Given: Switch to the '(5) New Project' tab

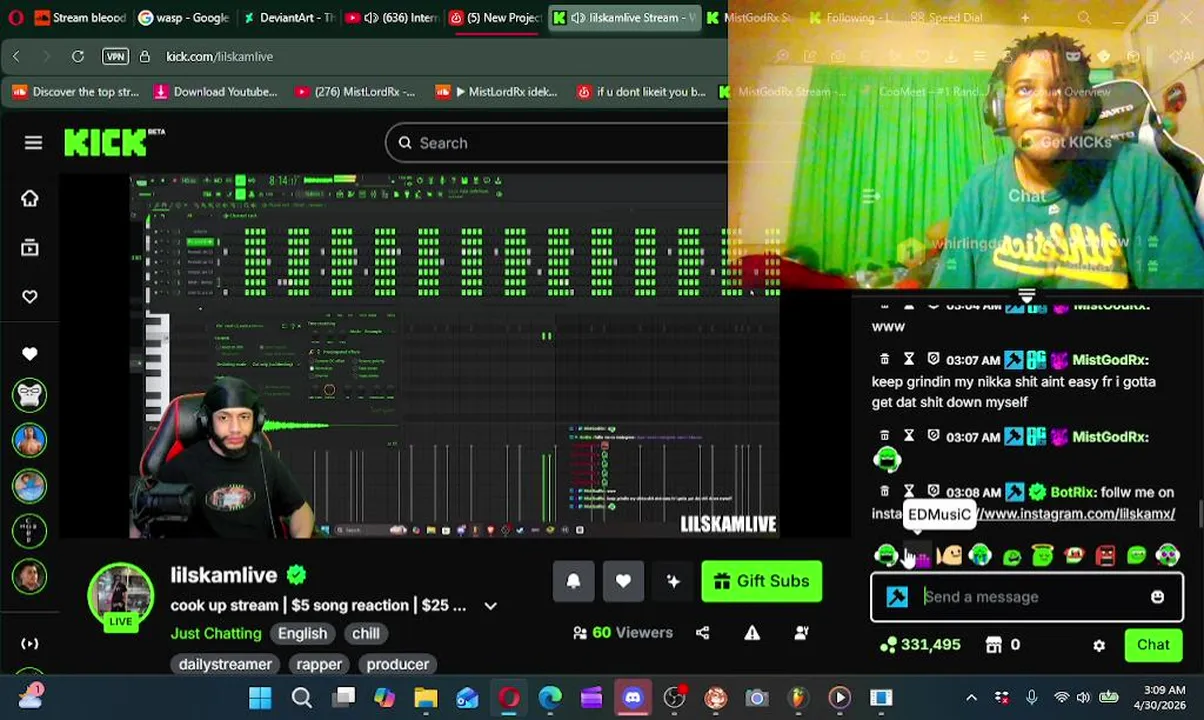Looking at the screenshot, I should [495, 17].
